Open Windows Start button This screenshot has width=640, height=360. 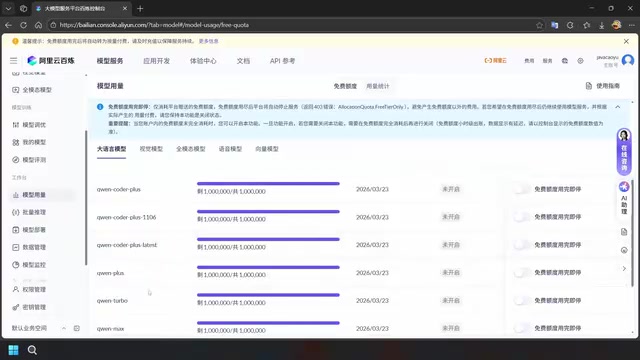(x=13, y=350)
